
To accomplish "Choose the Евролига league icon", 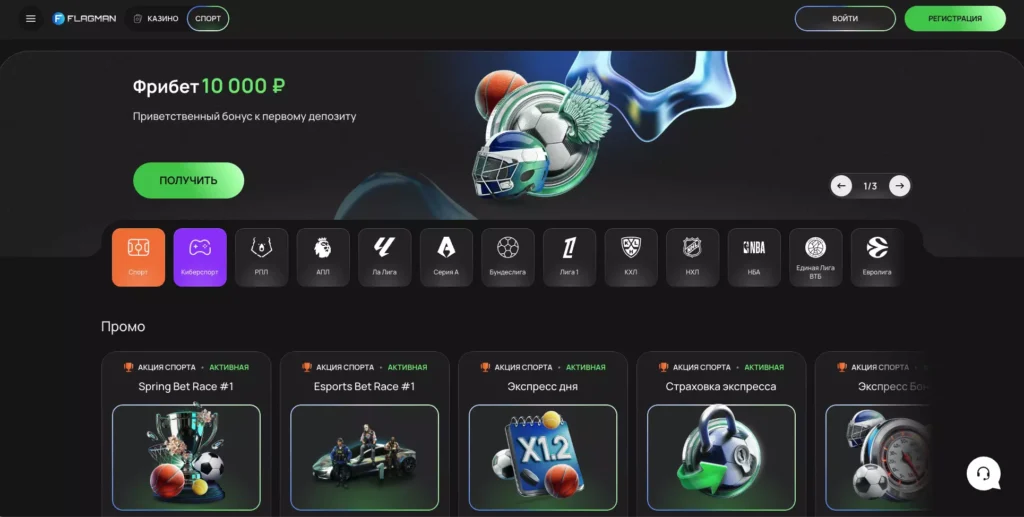I will [x=877, y=257].
